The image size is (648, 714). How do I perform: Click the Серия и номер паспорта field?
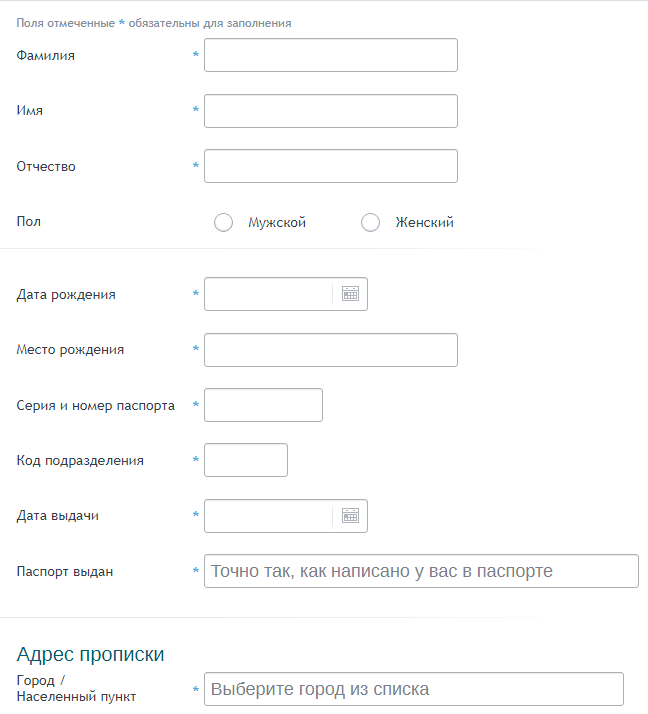pos(263,405)
